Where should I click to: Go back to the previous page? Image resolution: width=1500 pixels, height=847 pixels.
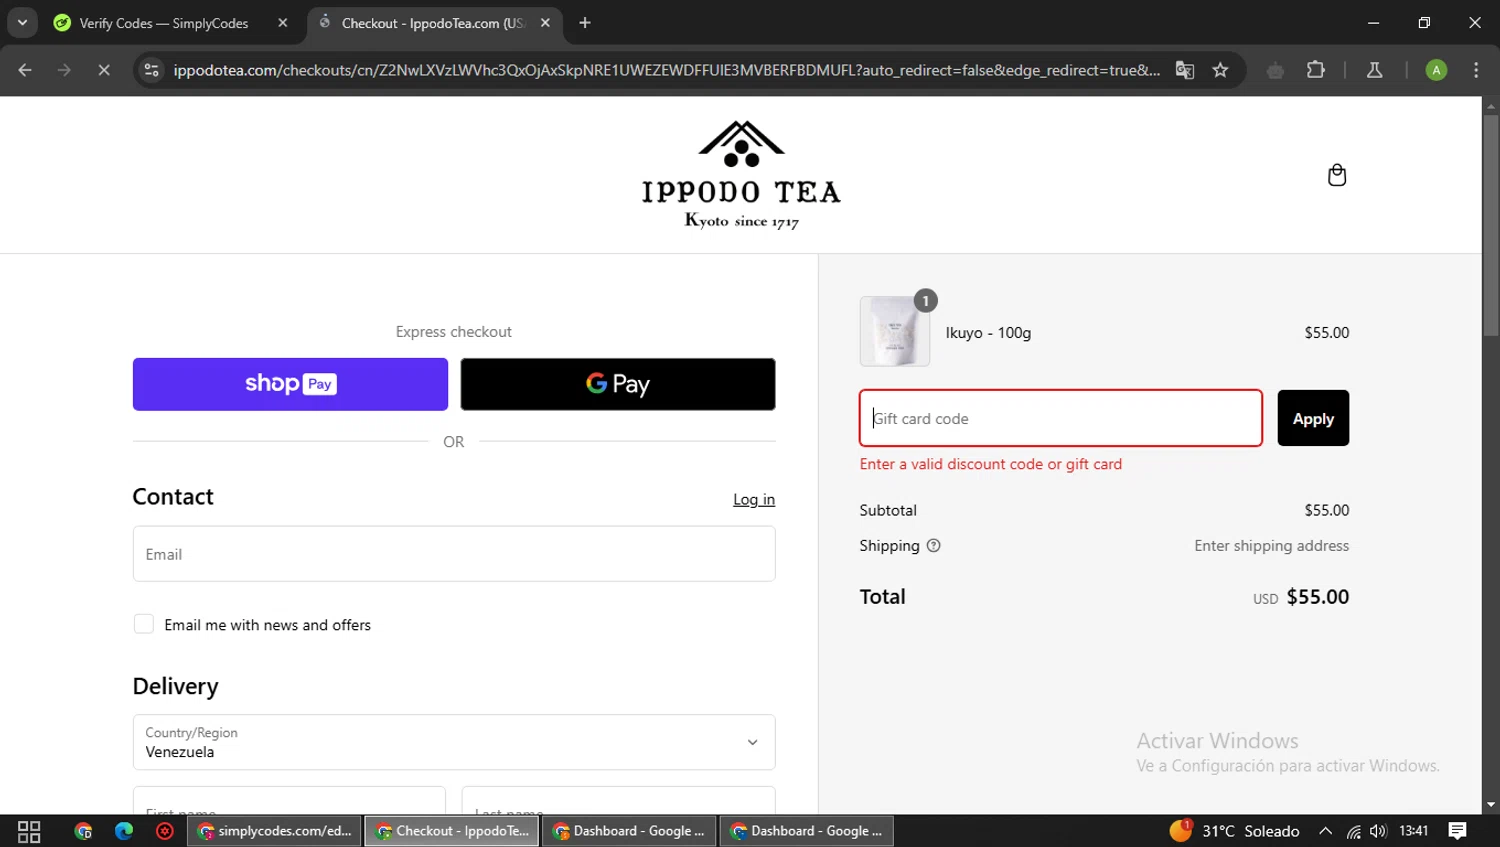25,70
